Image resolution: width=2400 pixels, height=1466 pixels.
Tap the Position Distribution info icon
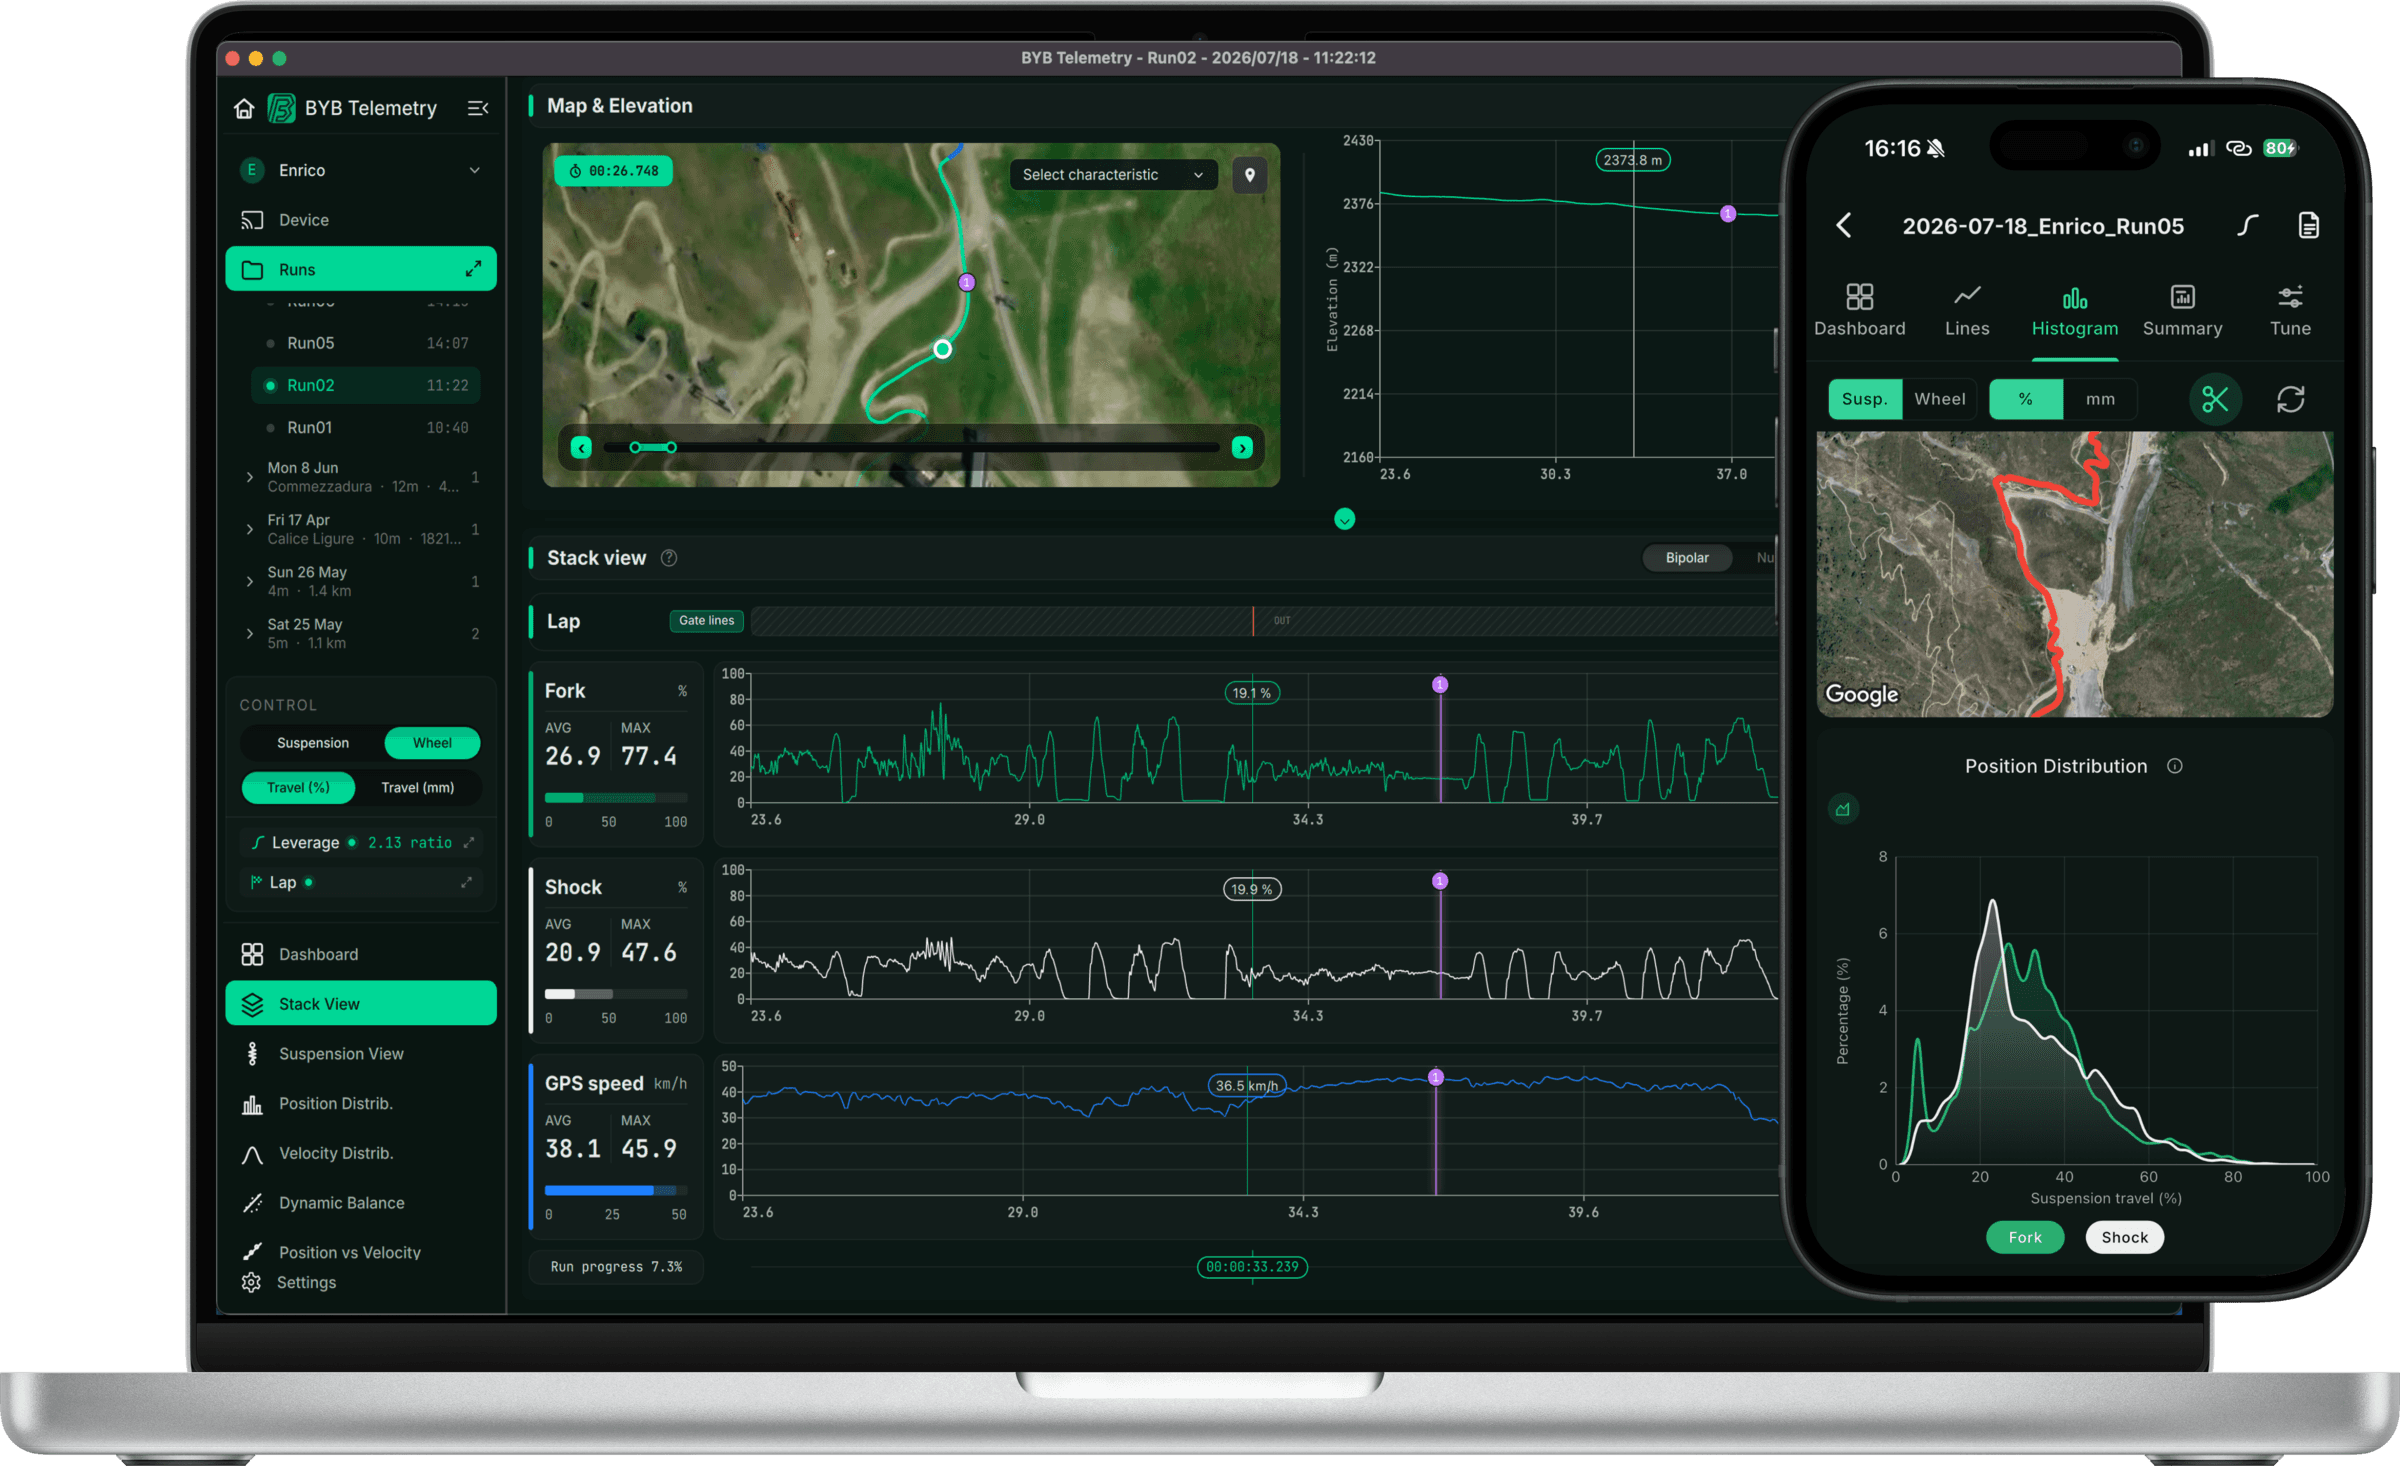click(x=2174, y=766)
